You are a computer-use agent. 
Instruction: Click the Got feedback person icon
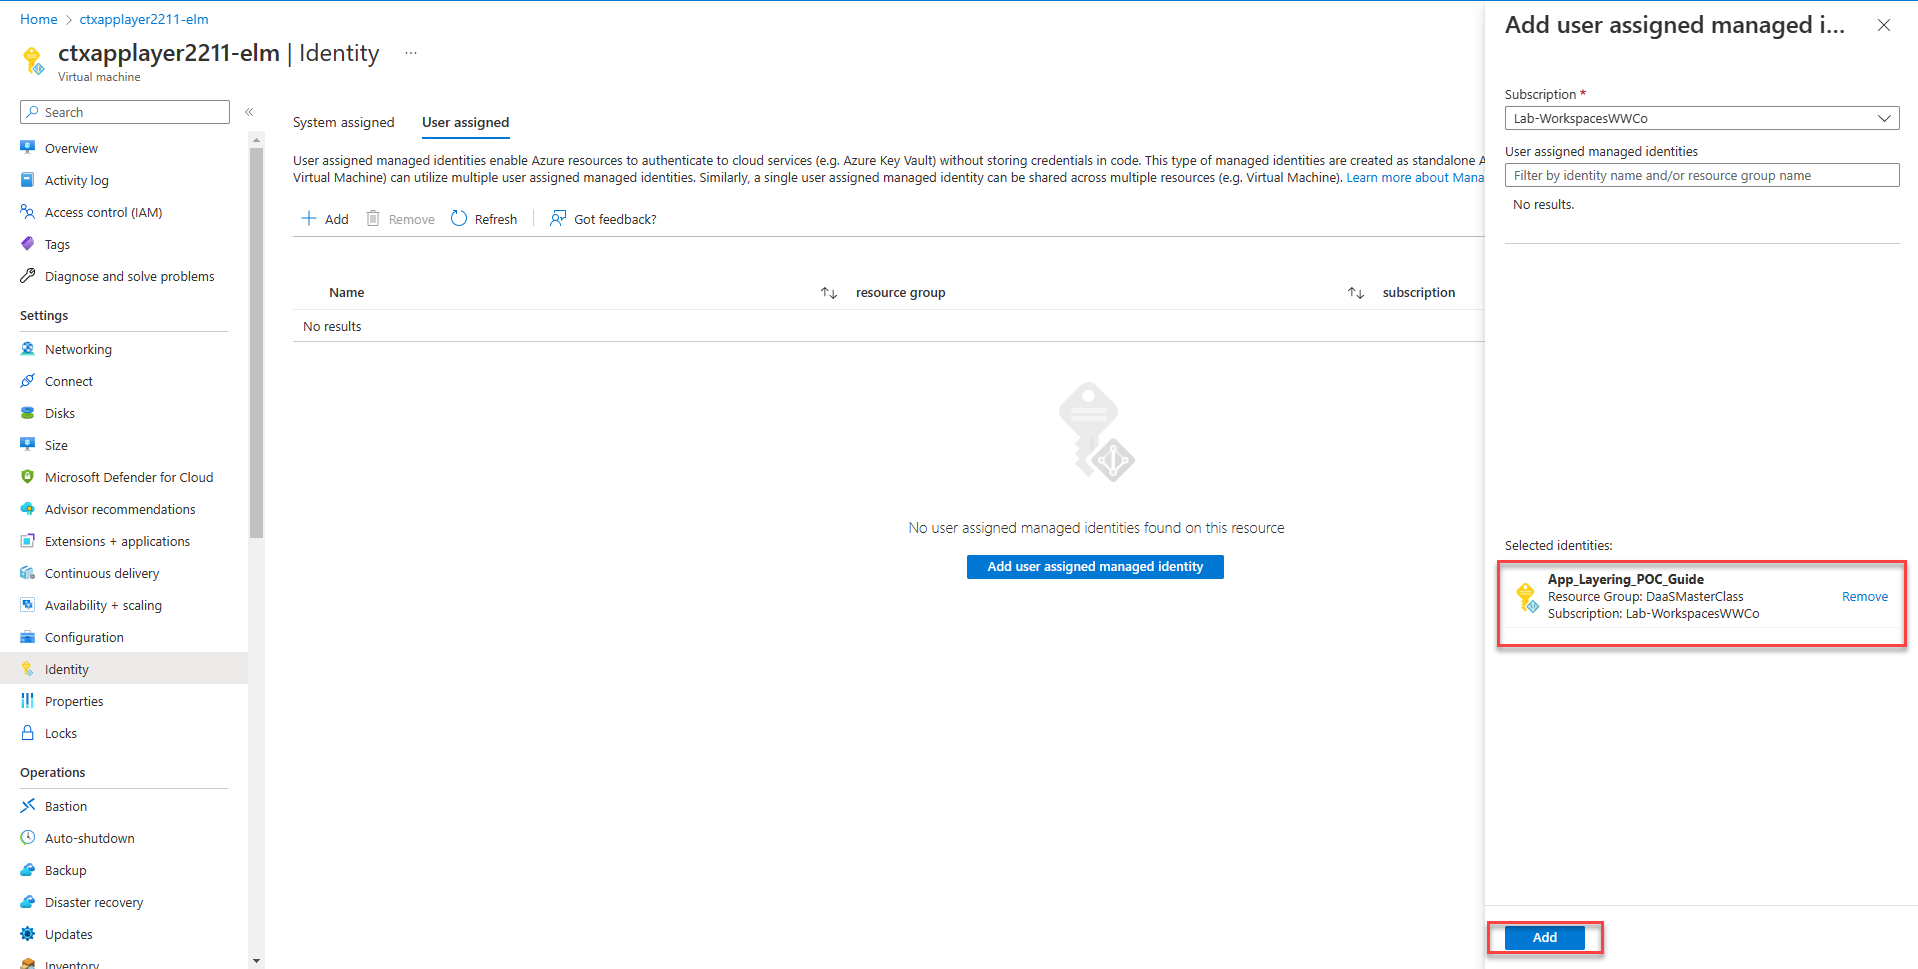click(x=558, y=219)
